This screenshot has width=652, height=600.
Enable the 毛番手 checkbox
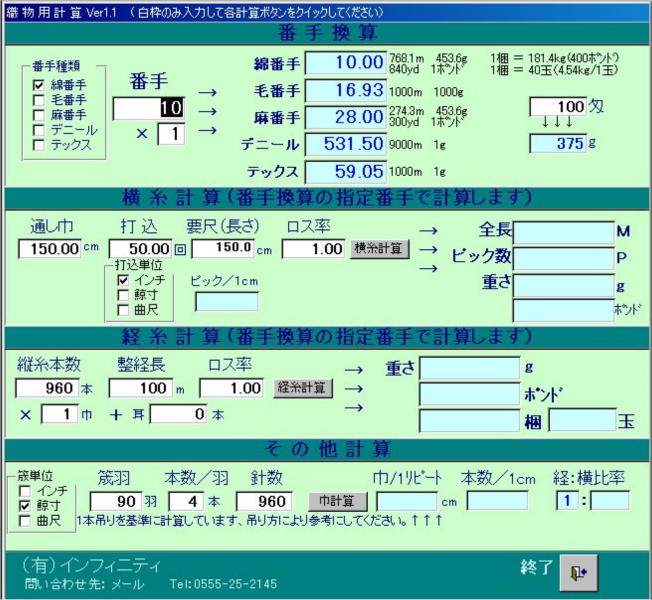coord(39,100)
